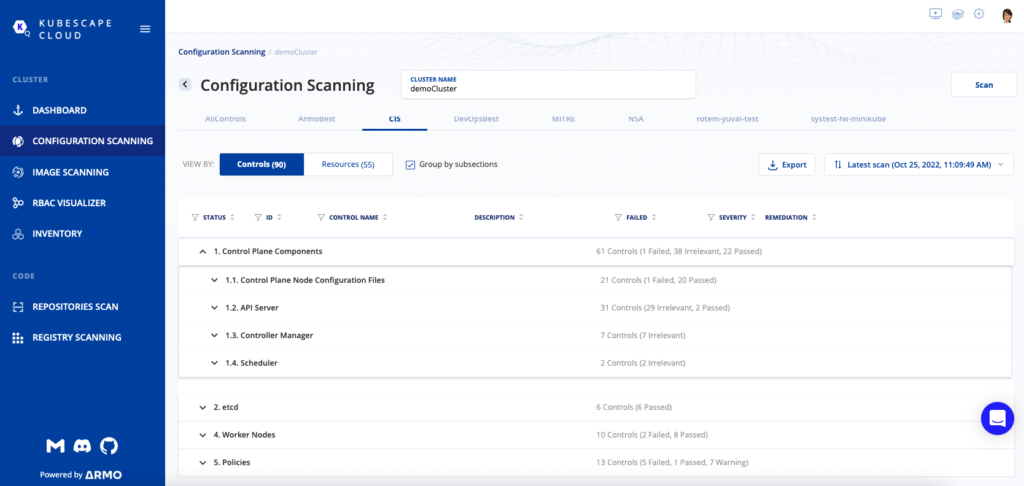This screenshot has width=1024, height=486.
Task: Click the Export button
Action: coord(787,165)
